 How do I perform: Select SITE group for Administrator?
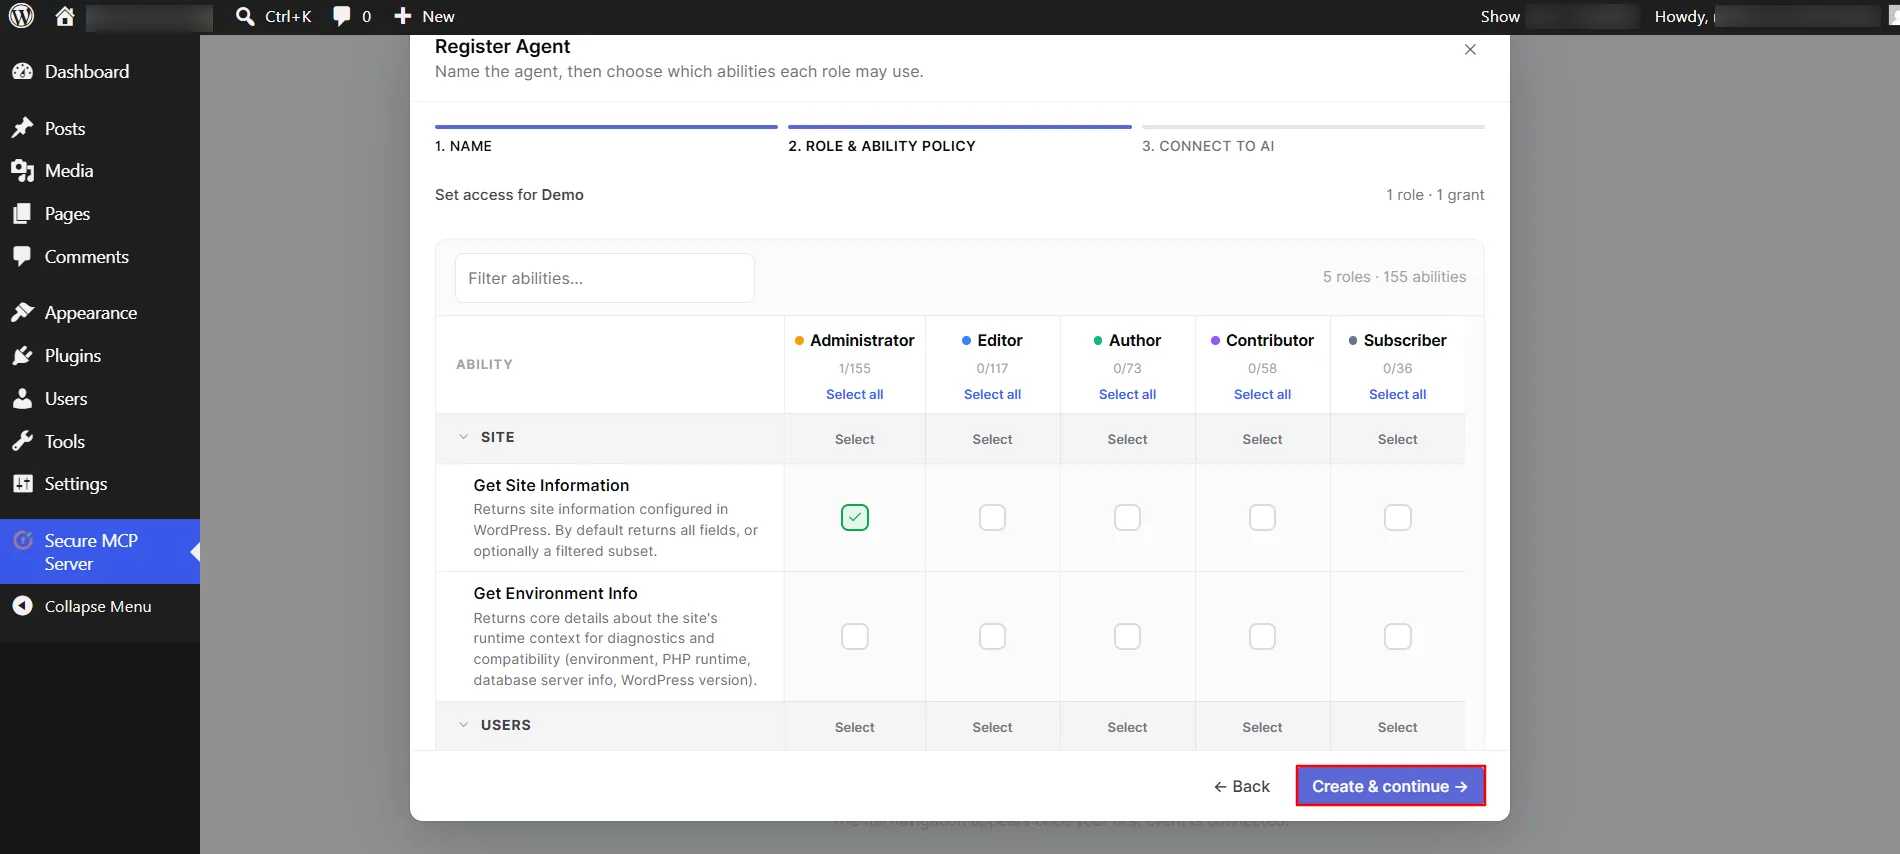pos(854,439)
